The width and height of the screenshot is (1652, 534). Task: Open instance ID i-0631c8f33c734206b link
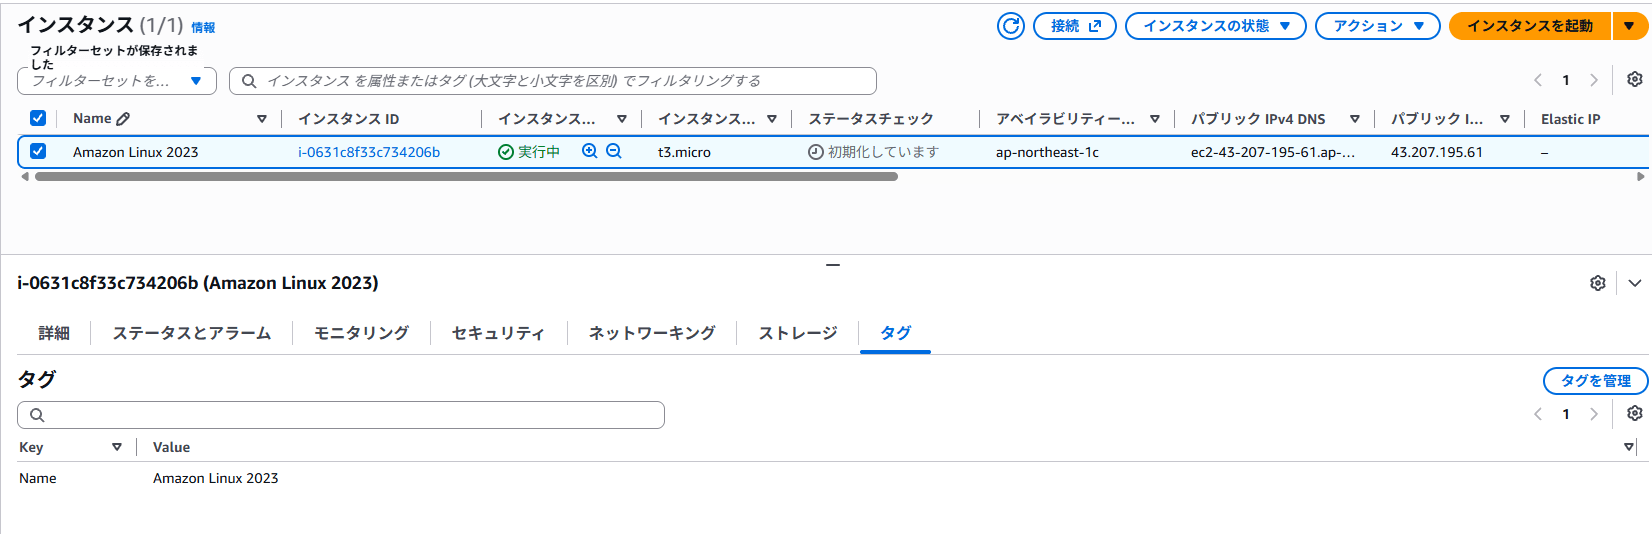[x=369, y=152]
